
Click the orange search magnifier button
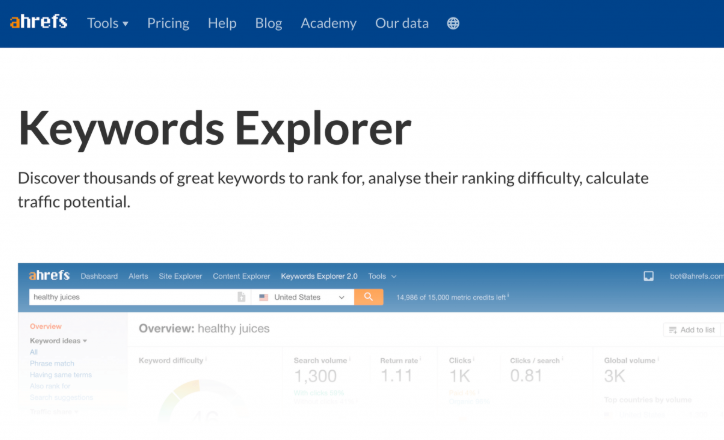tap(368, 297)
